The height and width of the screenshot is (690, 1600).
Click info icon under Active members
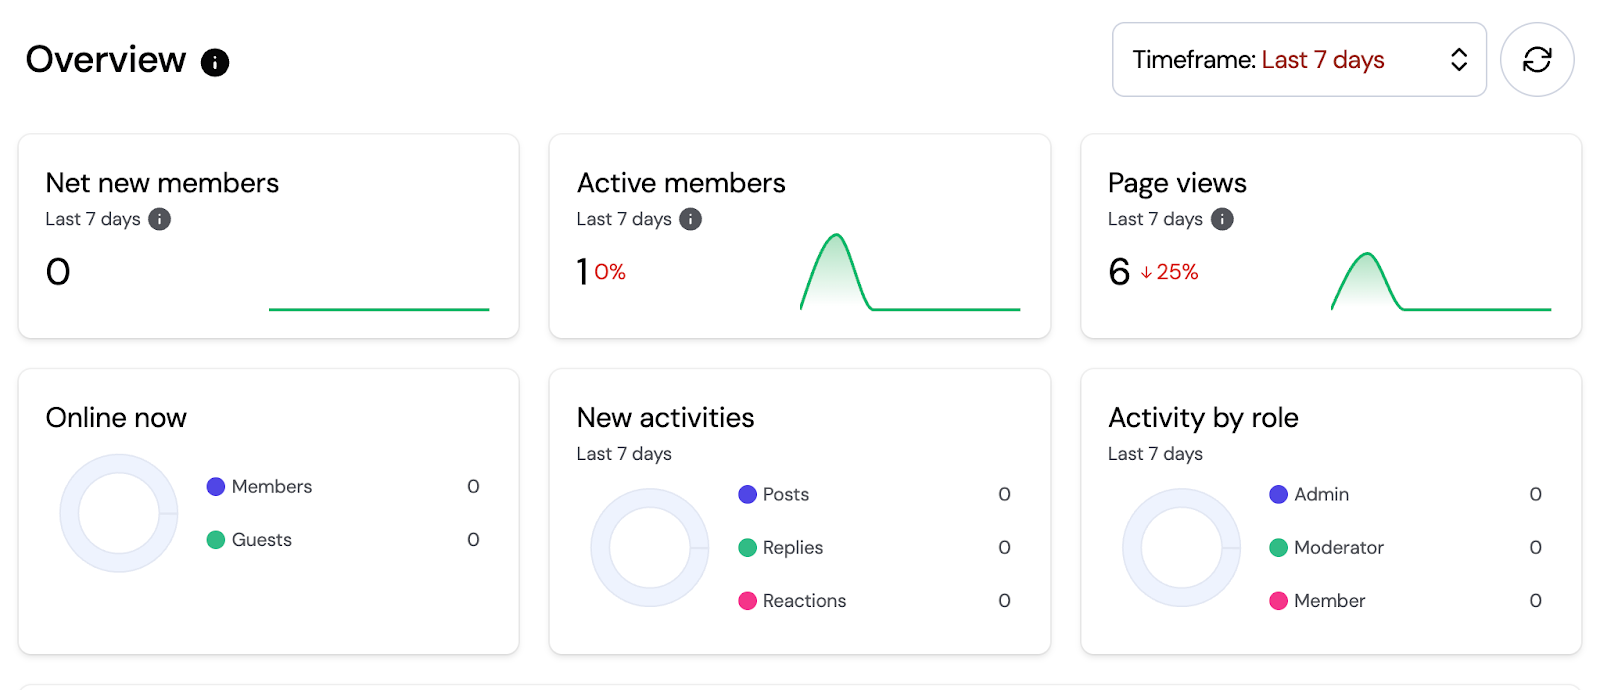pyautogui.click(x=691, y=219)
